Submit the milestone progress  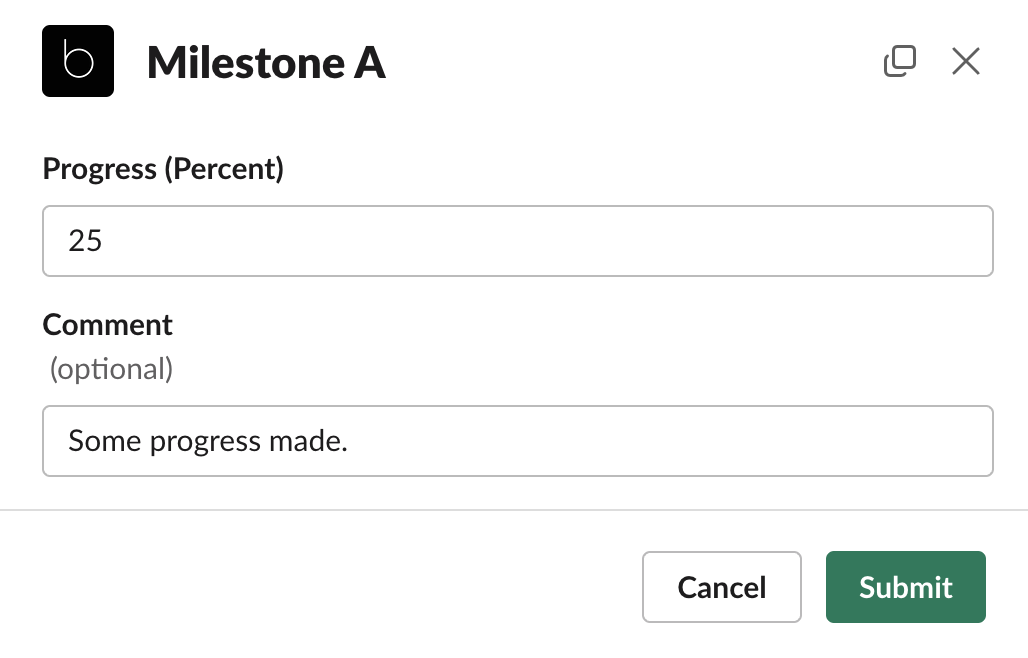(905, 587)
